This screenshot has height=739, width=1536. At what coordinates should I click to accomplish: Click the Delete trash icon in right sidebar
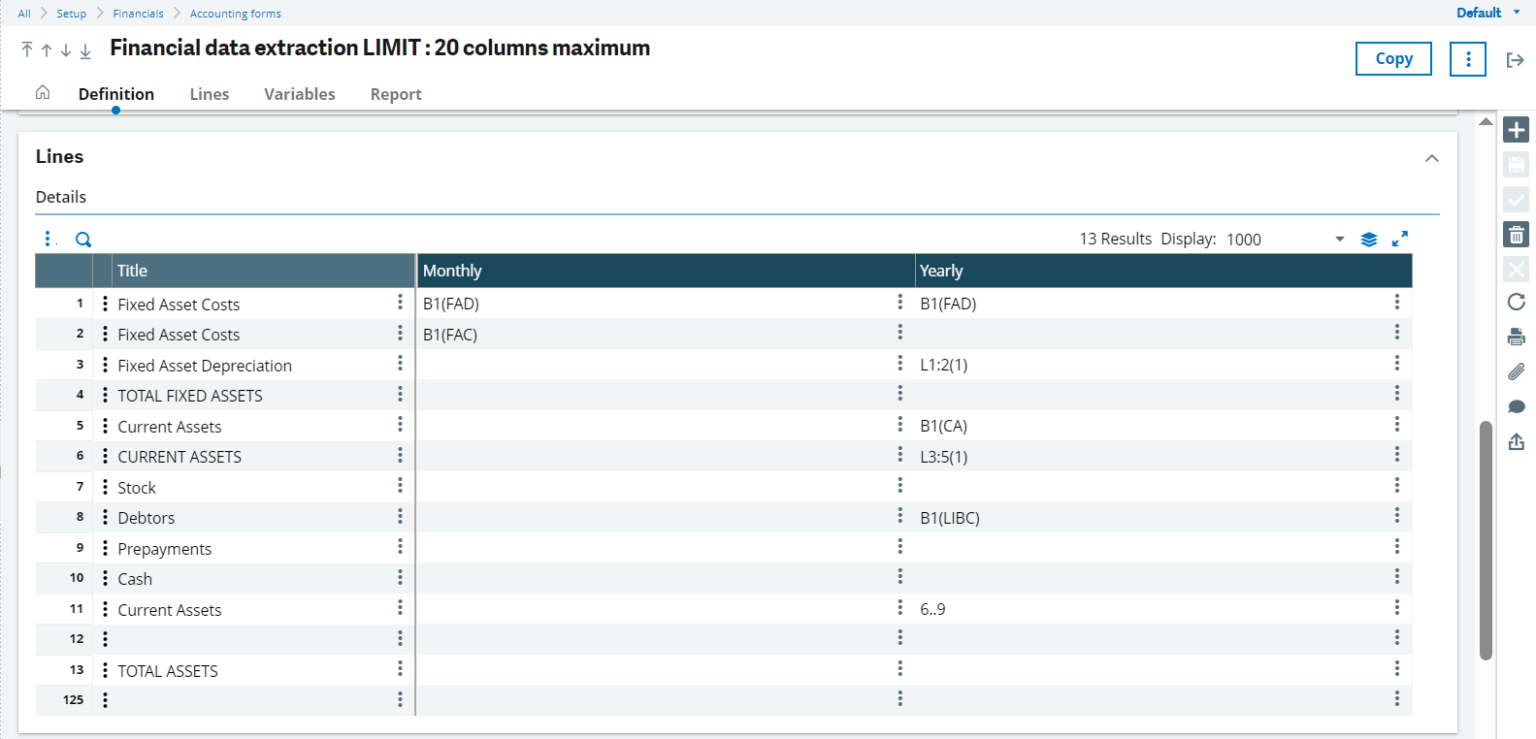[1516, 235]
